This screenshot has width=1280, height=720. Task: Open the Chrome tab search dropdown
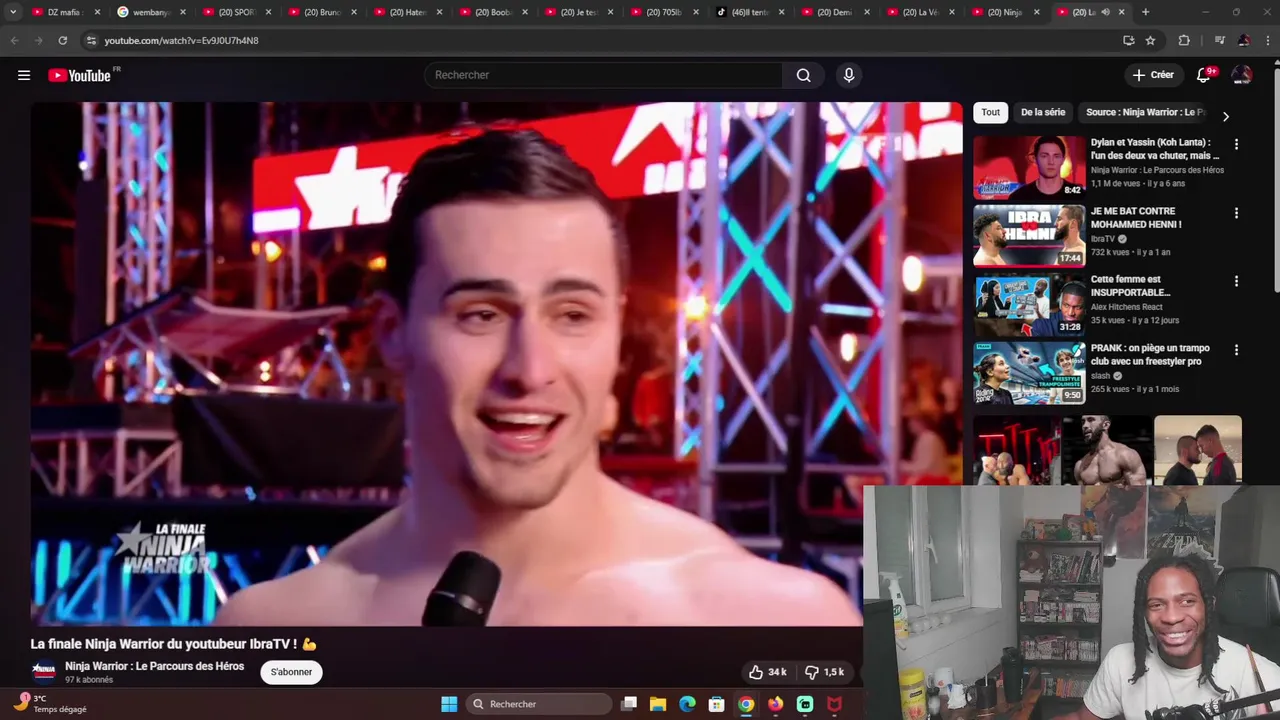(x=13, y=12)
